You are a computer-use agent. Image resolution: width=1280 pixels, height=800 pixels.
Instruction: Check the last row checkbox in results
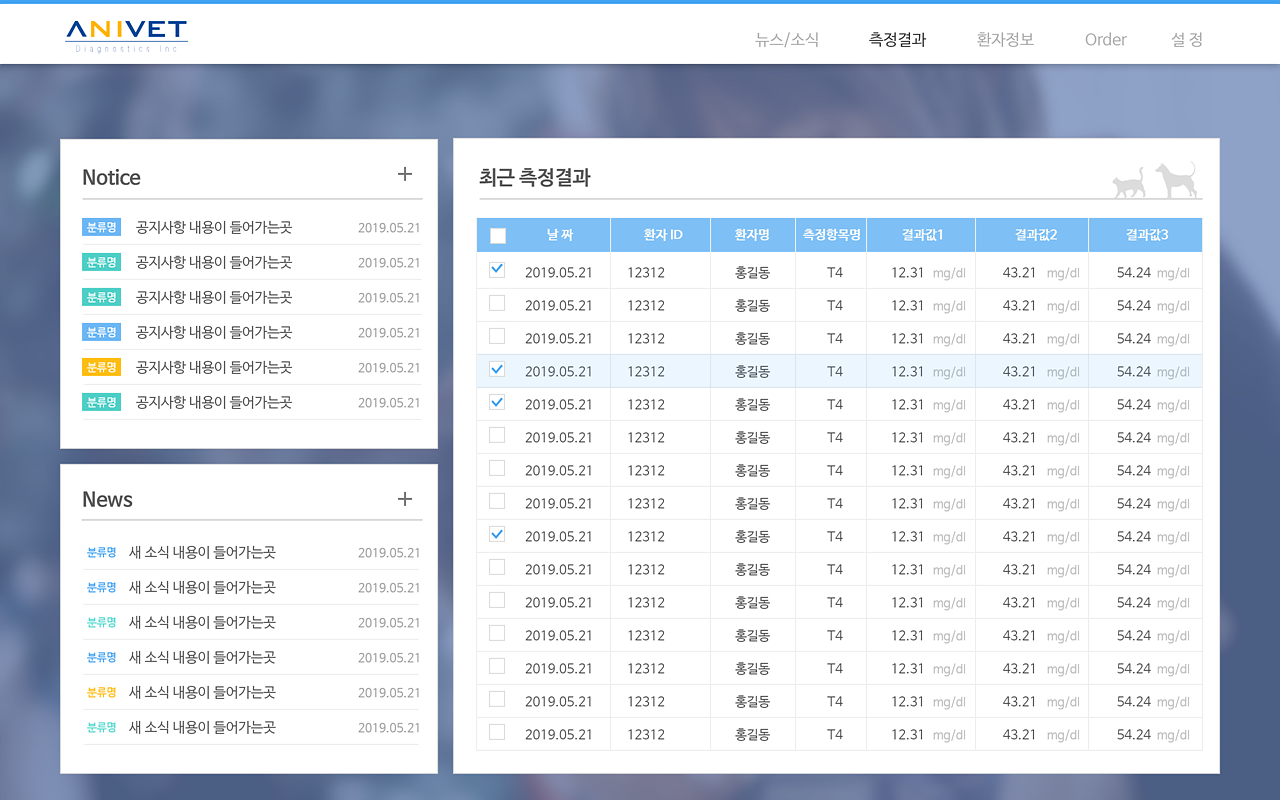(497, 732)
